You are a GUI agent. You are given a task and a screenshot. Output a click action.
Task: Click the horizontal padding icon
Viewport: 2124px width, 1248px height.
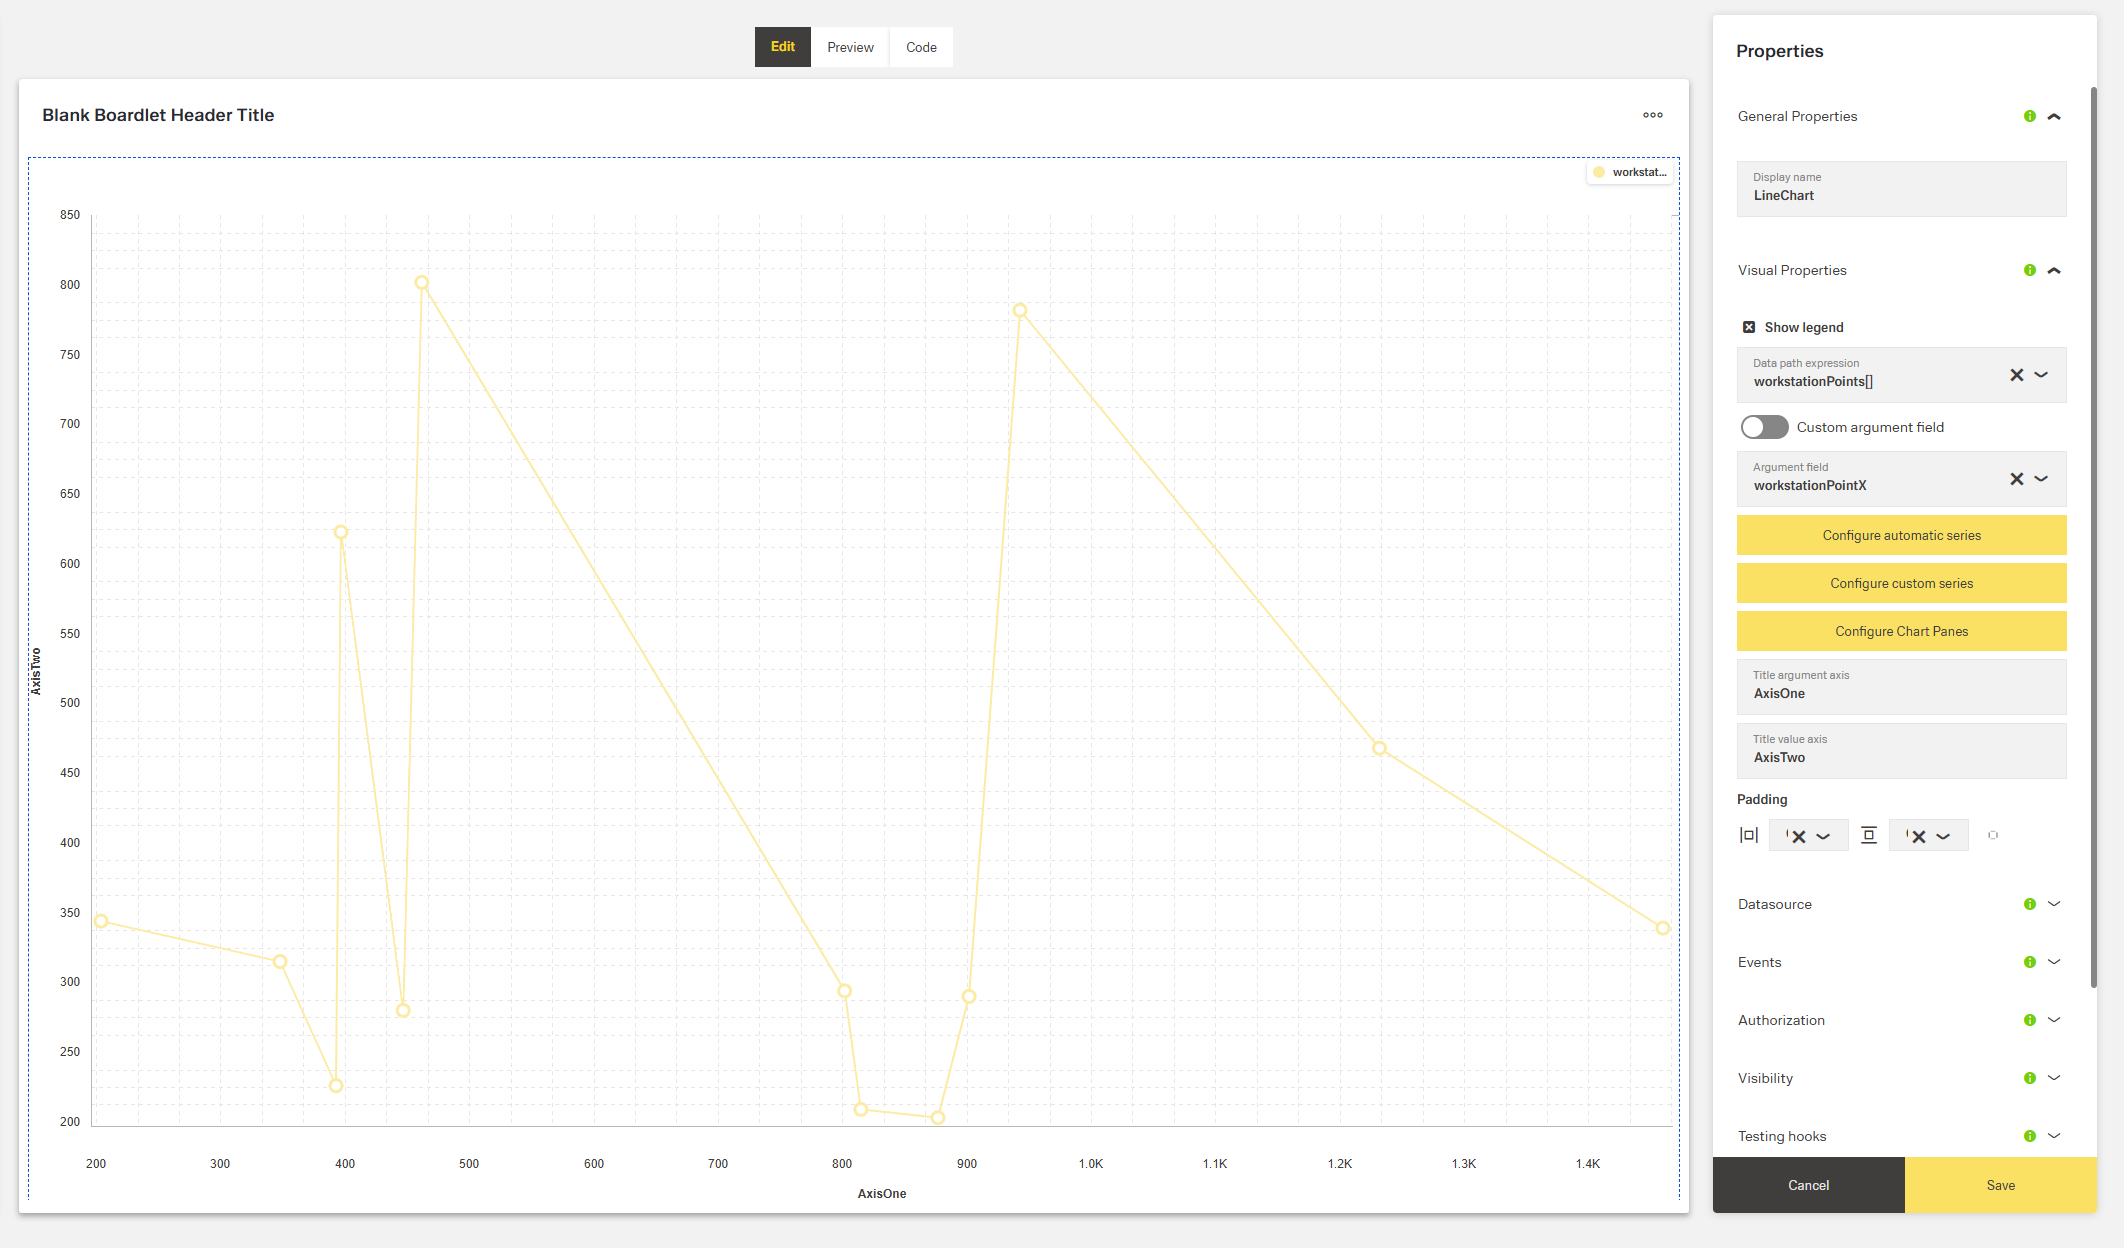click(x=1749, y=835)
